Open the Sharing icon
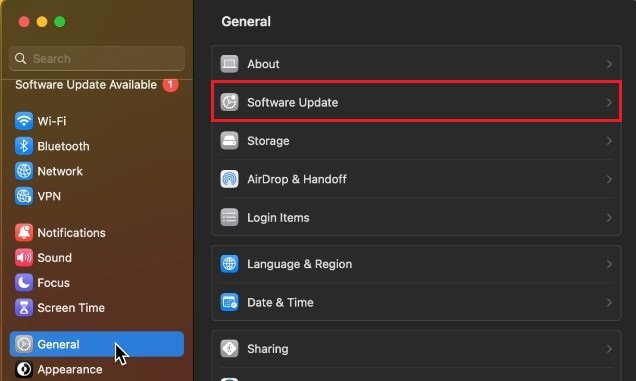This screenshot has height=381, width=636. pos(229,349)
